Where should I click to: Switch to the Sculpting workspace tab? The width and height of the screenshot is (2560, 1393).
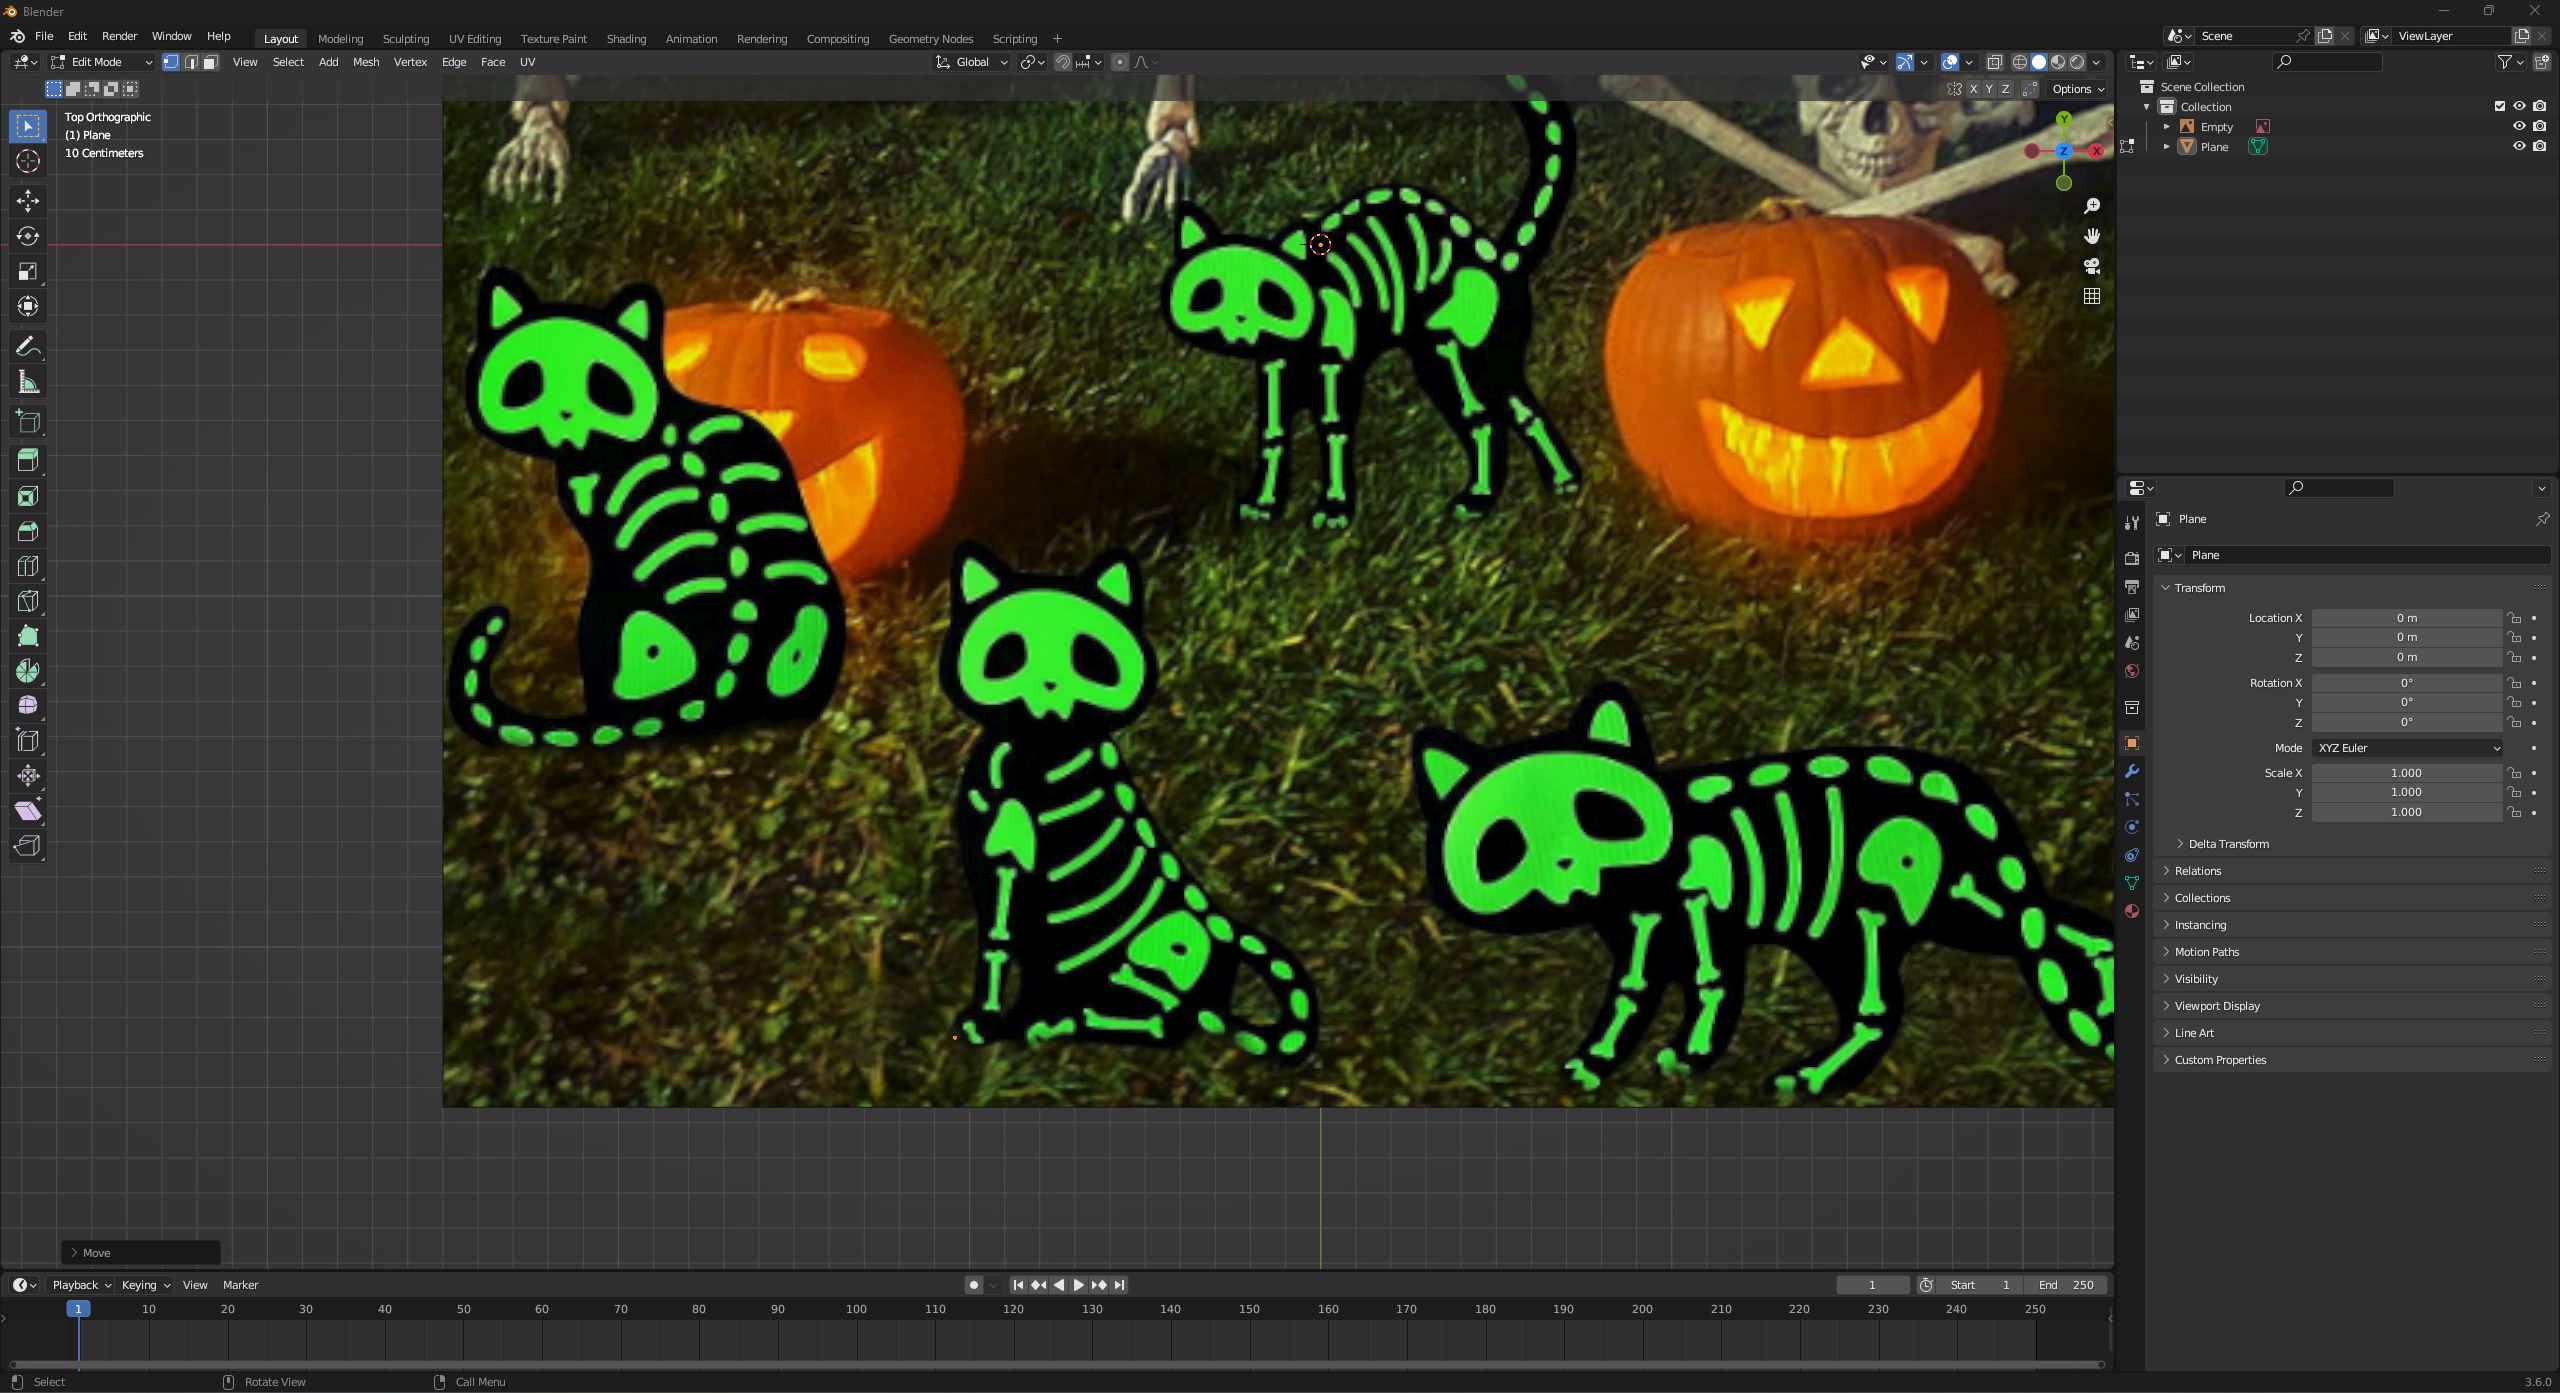pos(405,39)
